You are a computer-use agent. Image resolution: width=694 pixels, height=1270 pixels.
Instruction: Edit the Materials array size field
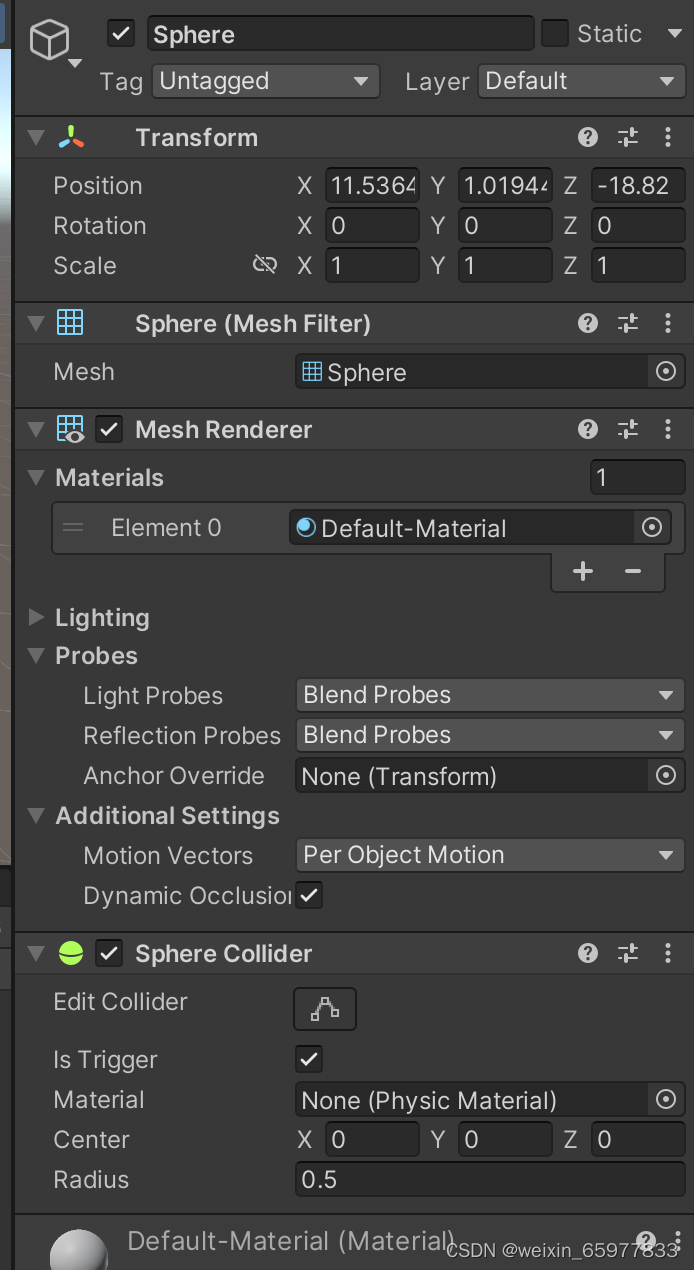point(637,478)
